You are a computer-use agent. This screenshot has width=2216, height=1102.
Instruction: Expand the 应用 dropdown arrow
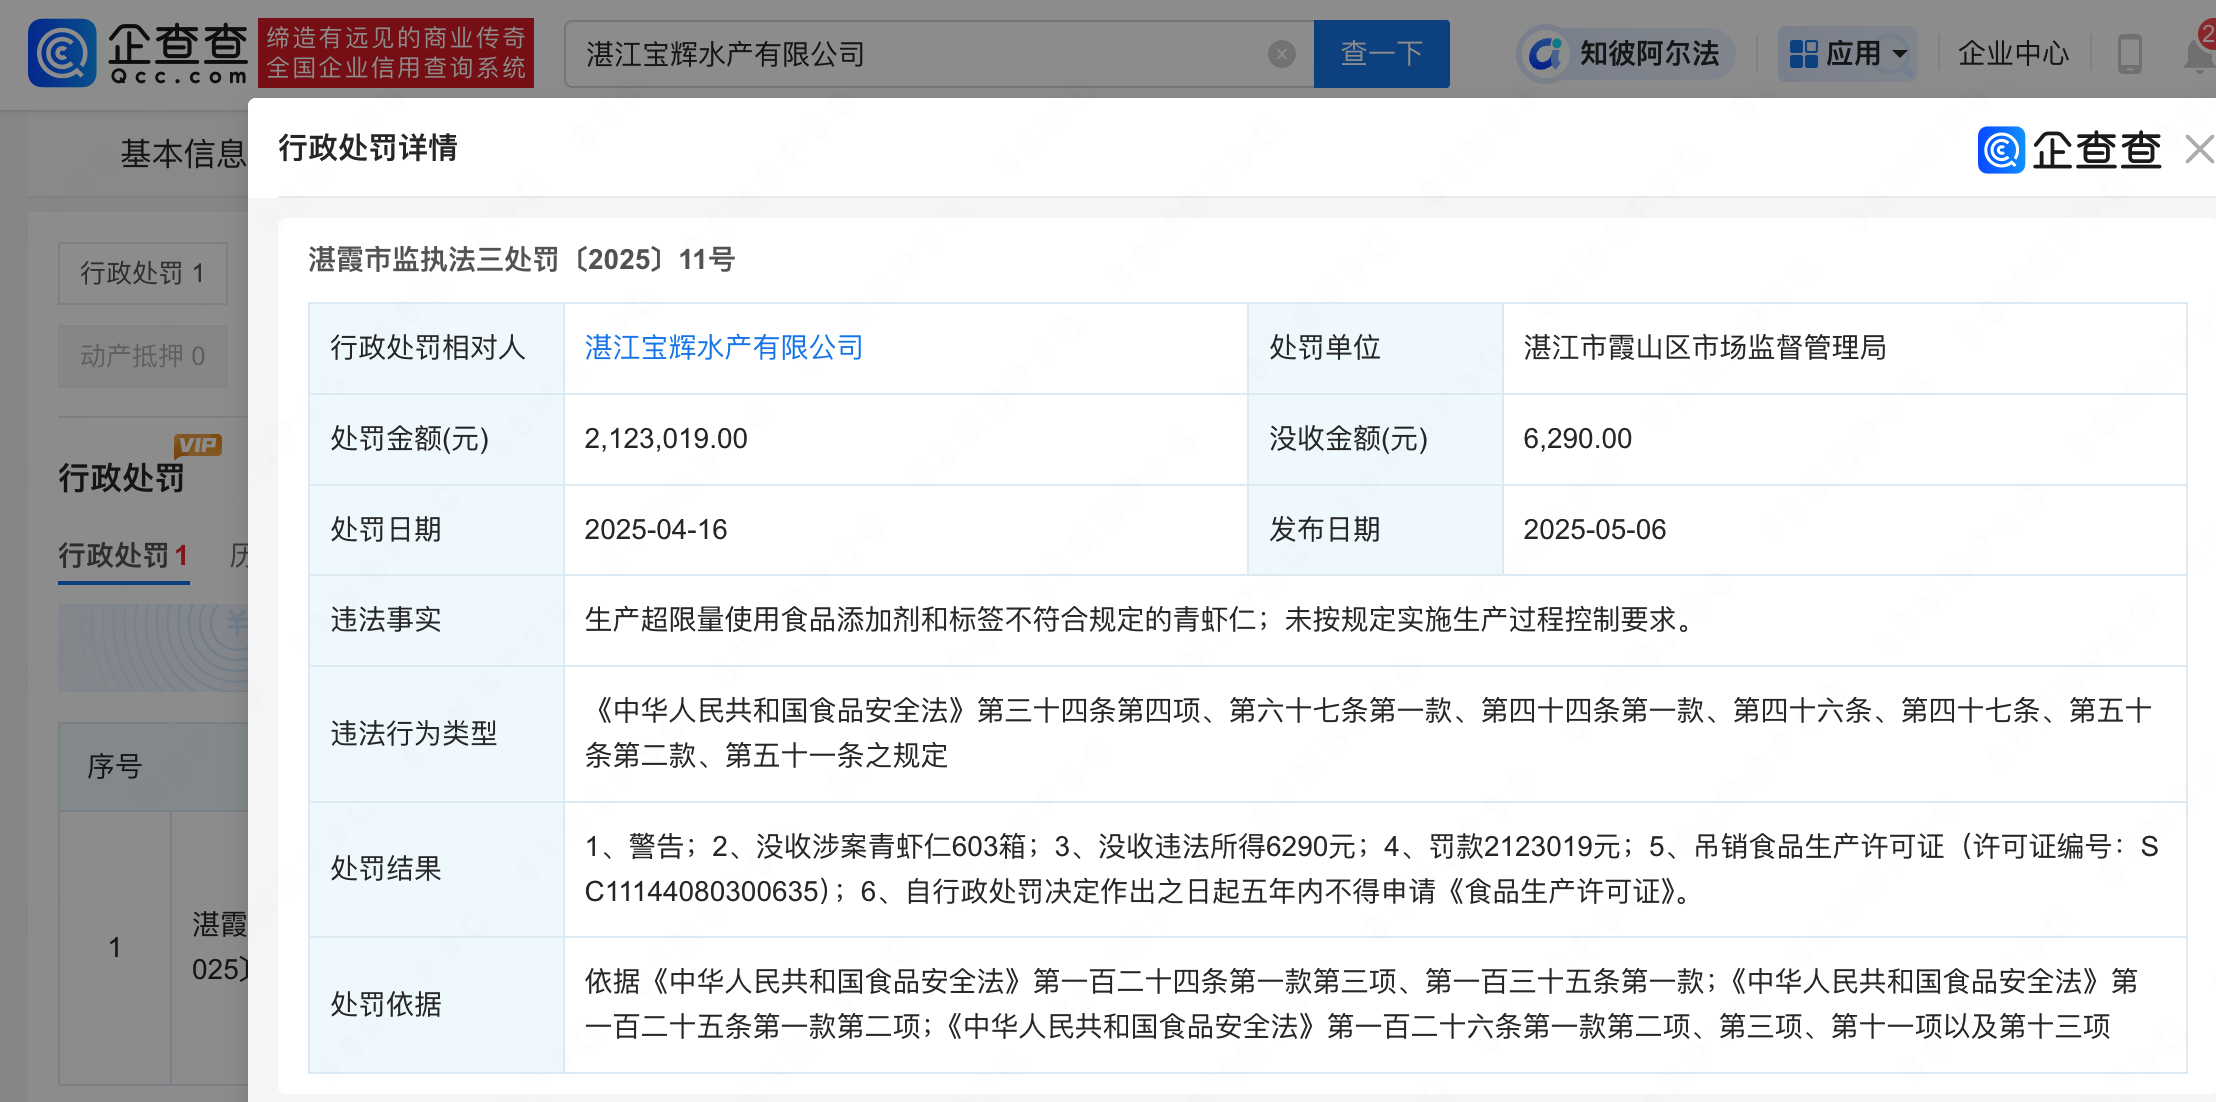click(x=1900, y=54)
